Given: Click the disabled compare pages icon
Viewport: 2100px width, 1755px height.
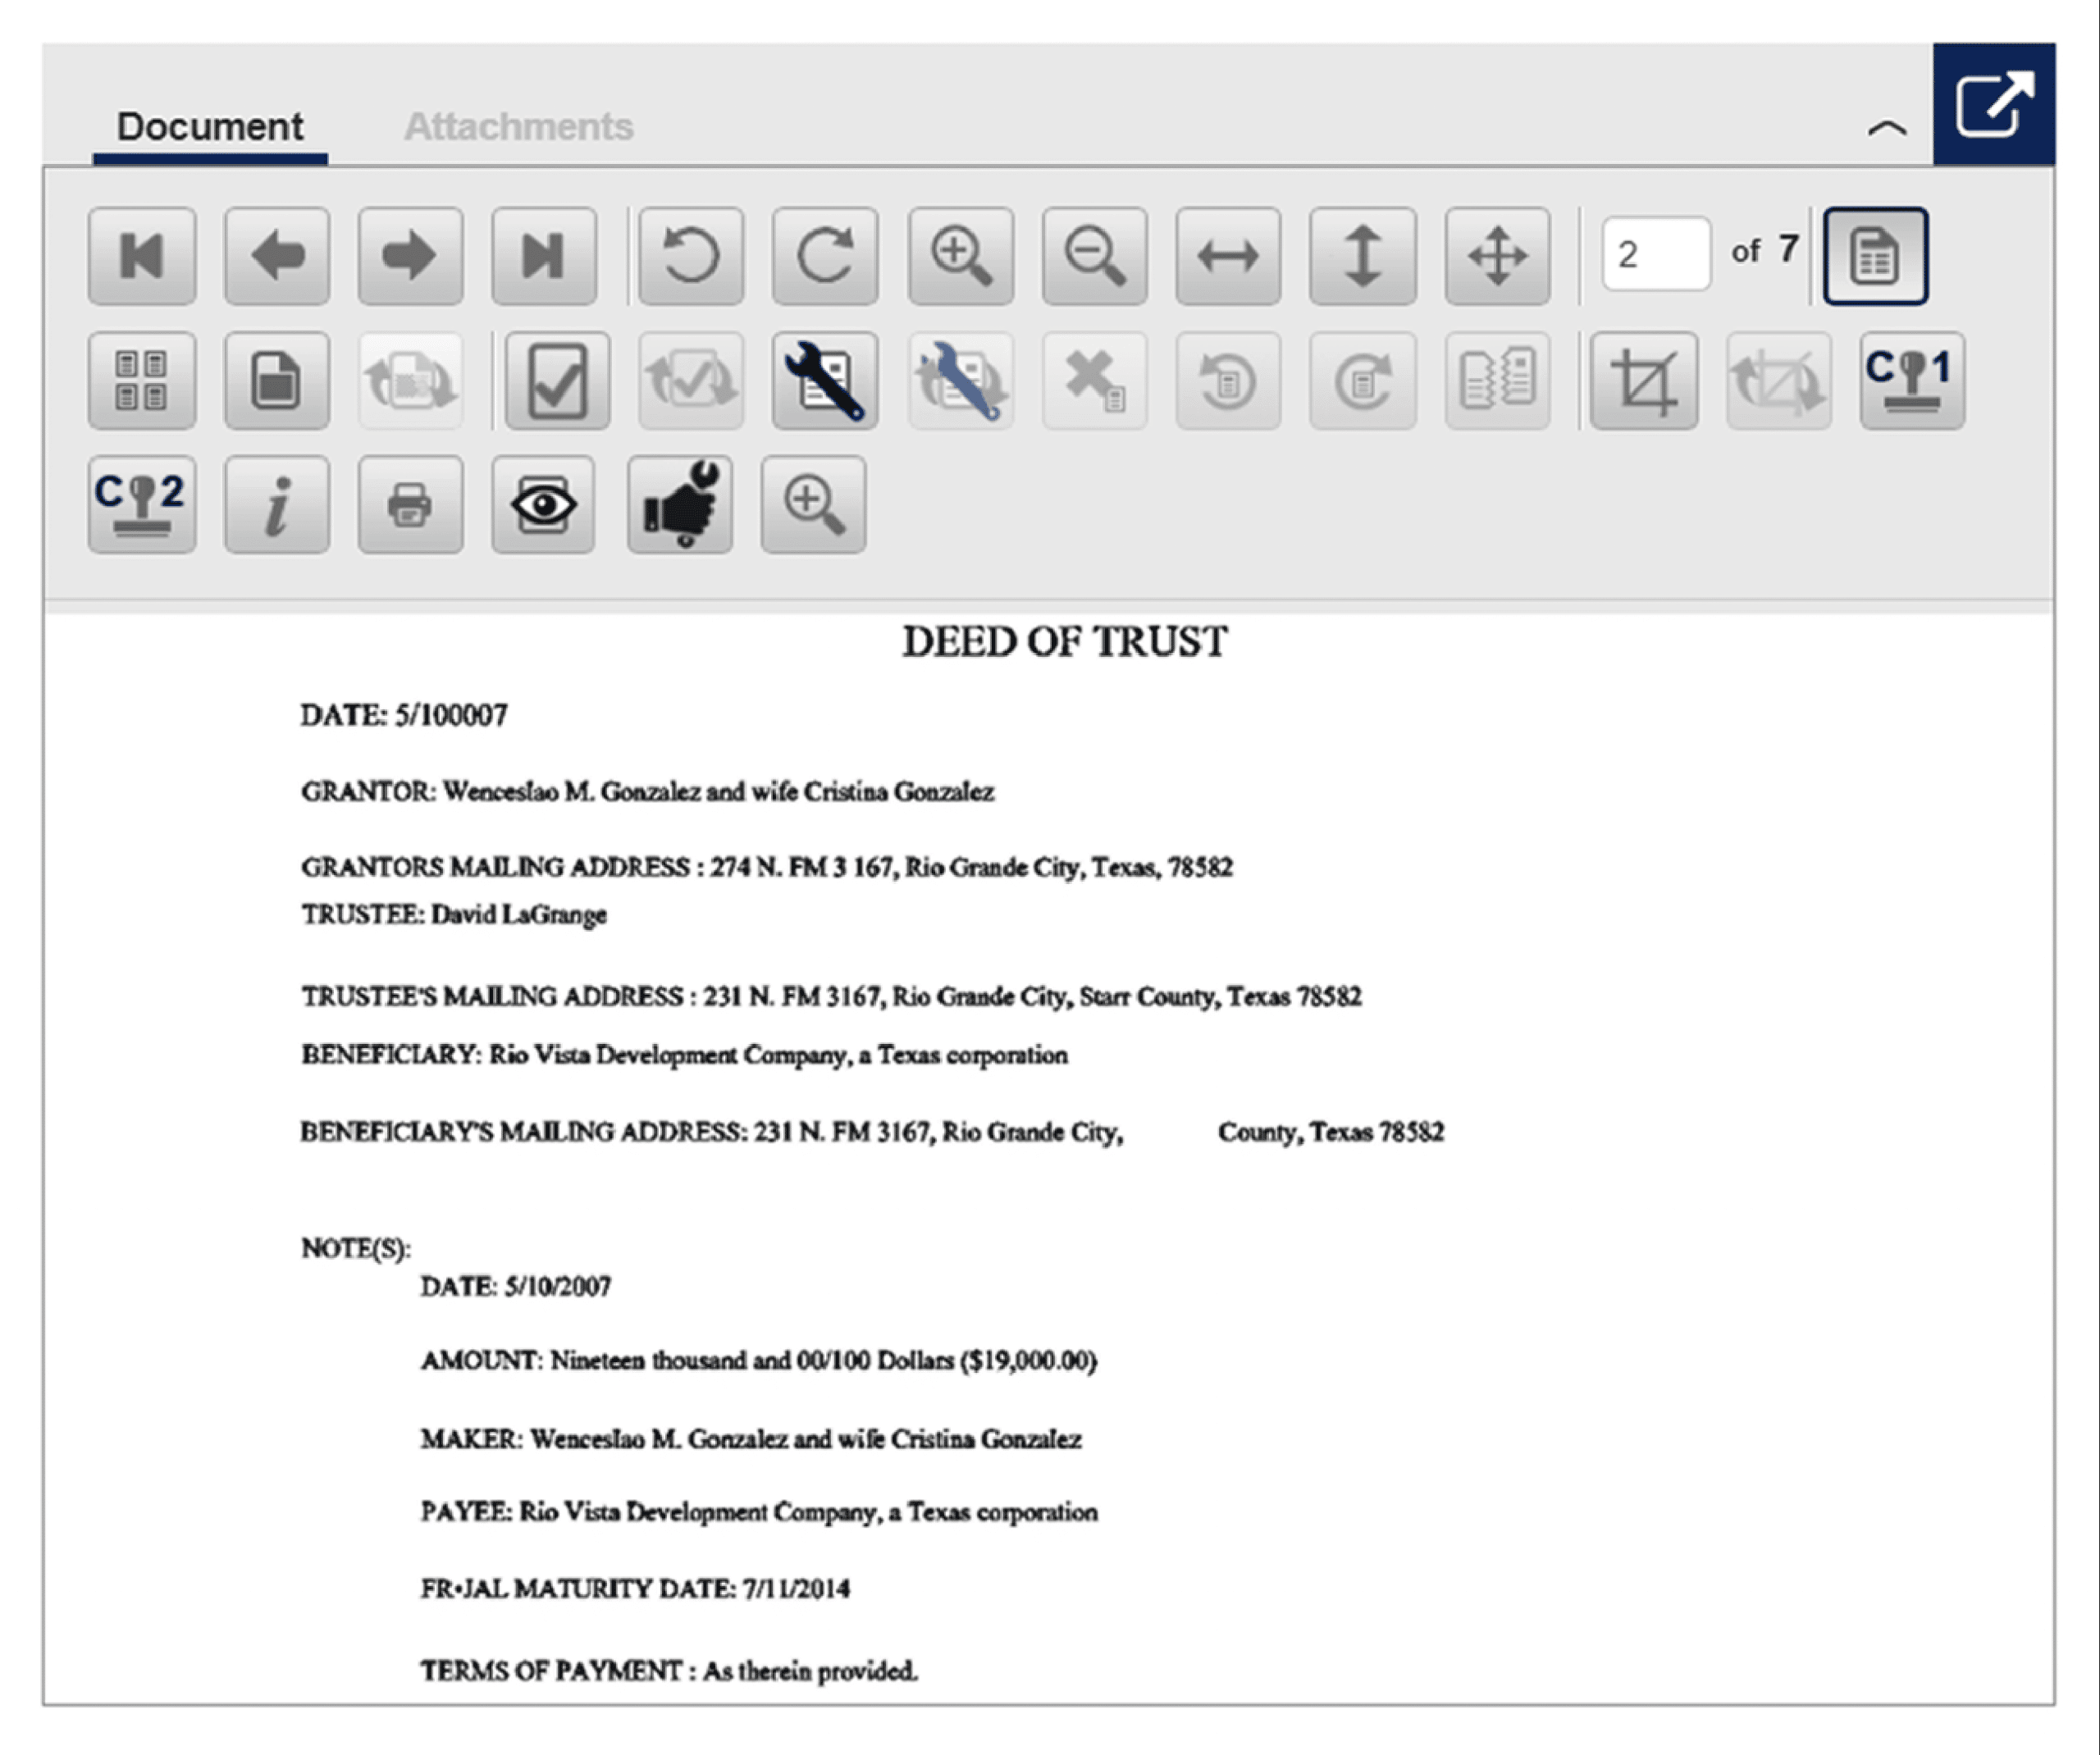Looking at the screenshot, I should pyautogui.click(x=1497, y=380).
